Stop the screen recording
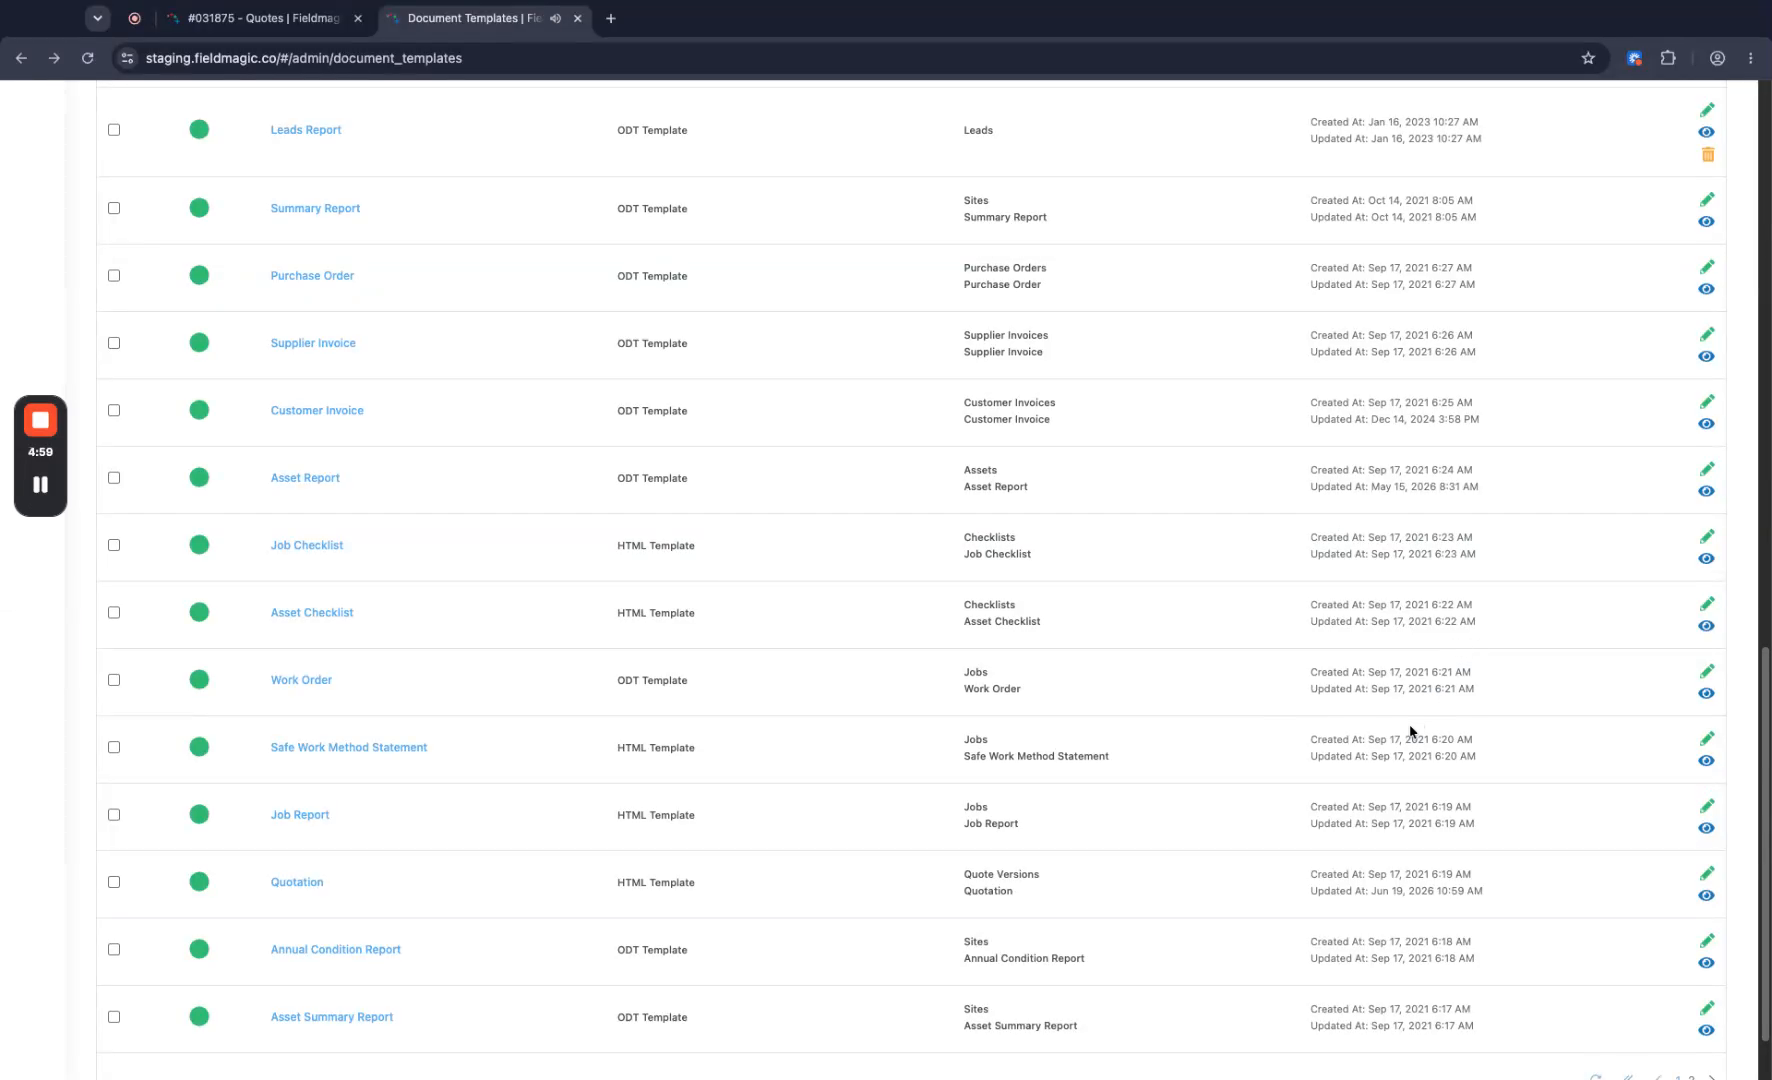Viewport: 1772px width, 1080px height. pyautogui.click(x=40, y=420)
